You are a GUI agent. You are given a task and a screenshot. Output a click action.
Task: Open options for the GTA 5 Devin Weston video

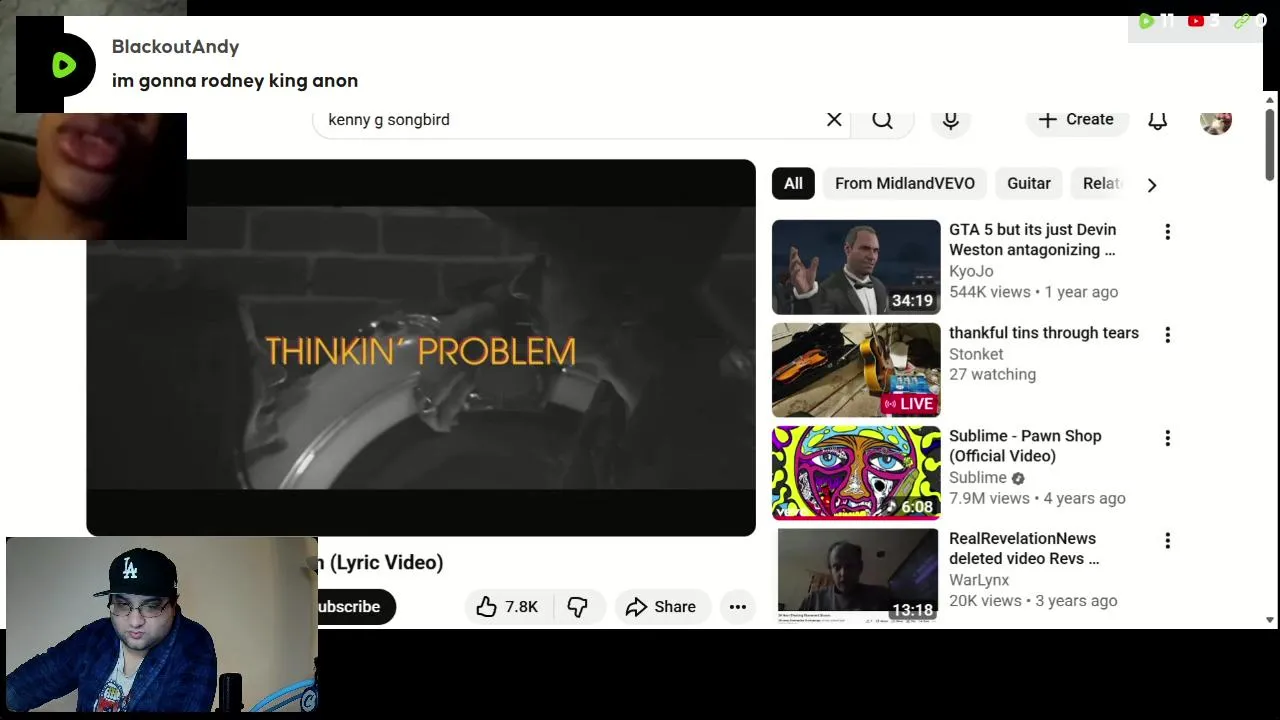(1167, 232)
